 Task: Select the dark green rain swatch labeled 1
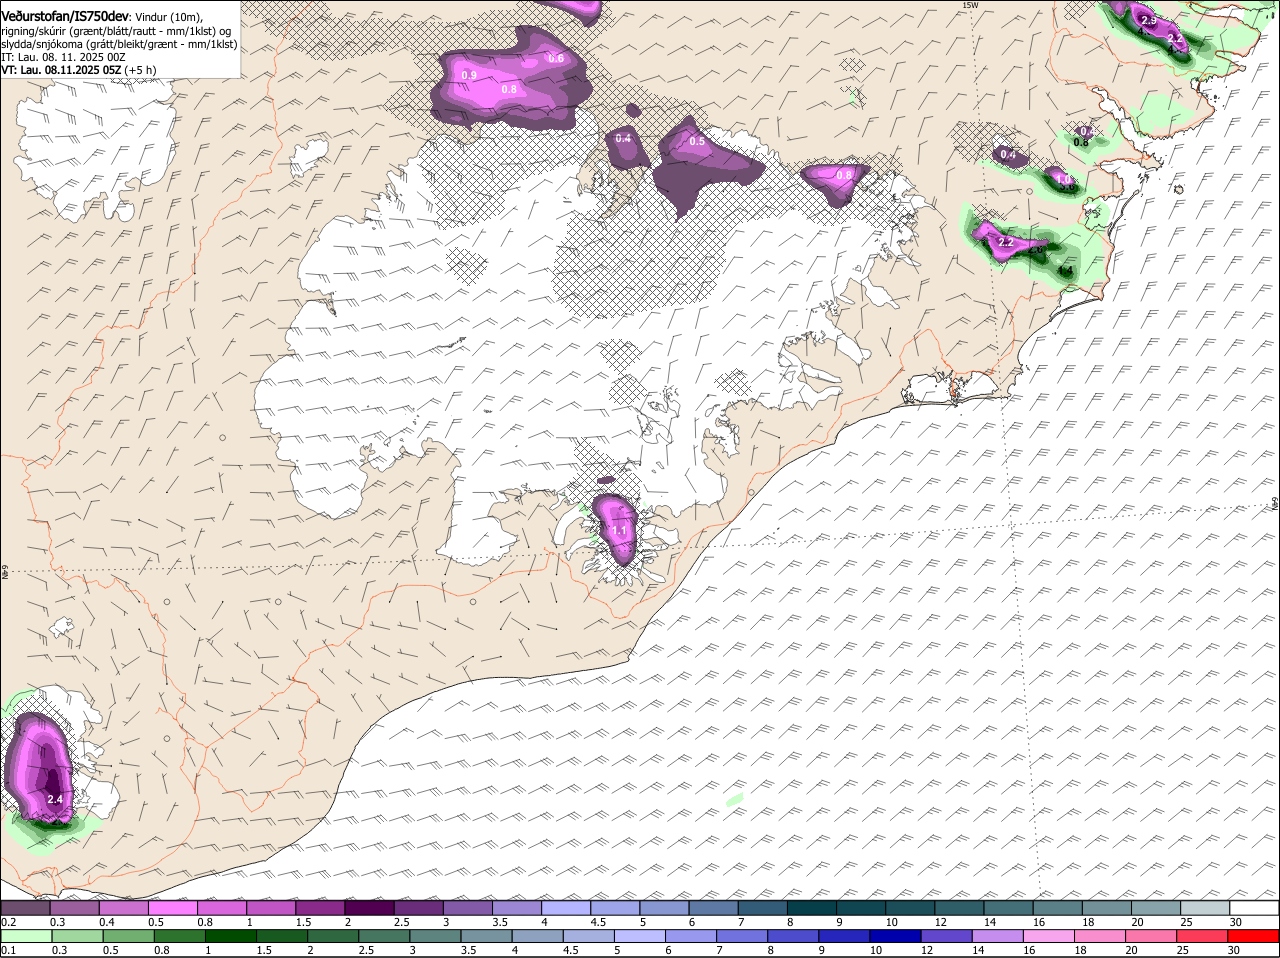tap(229, 936)
